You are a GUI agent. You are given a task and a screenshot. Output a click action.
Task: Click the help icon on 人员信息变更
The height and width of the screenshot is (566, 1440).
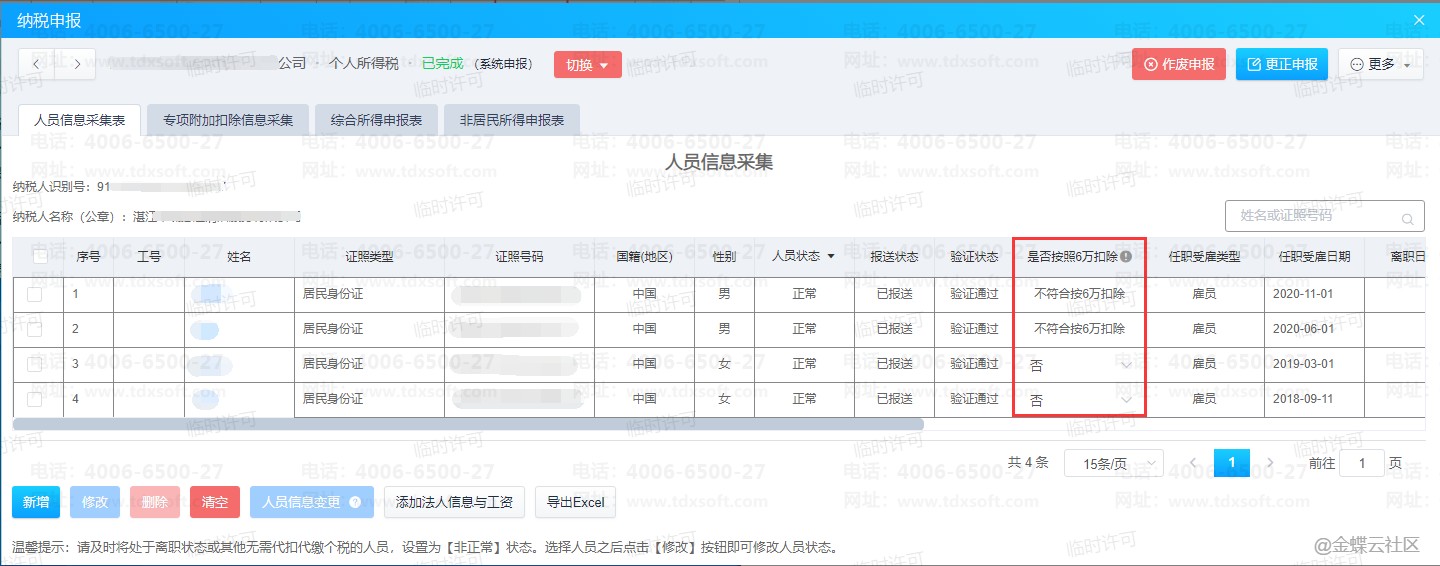[x=355, y=503]
